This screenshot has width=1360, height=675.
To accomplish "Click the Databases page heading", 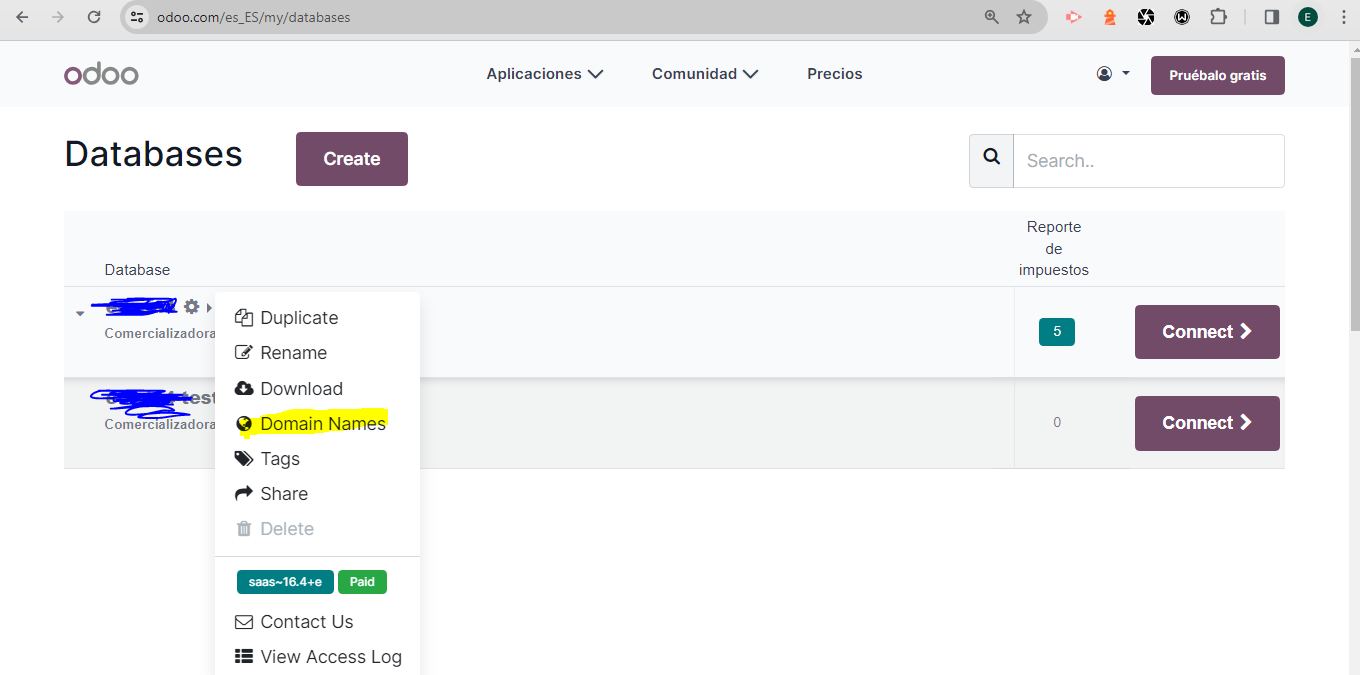I will pos(154,154).
